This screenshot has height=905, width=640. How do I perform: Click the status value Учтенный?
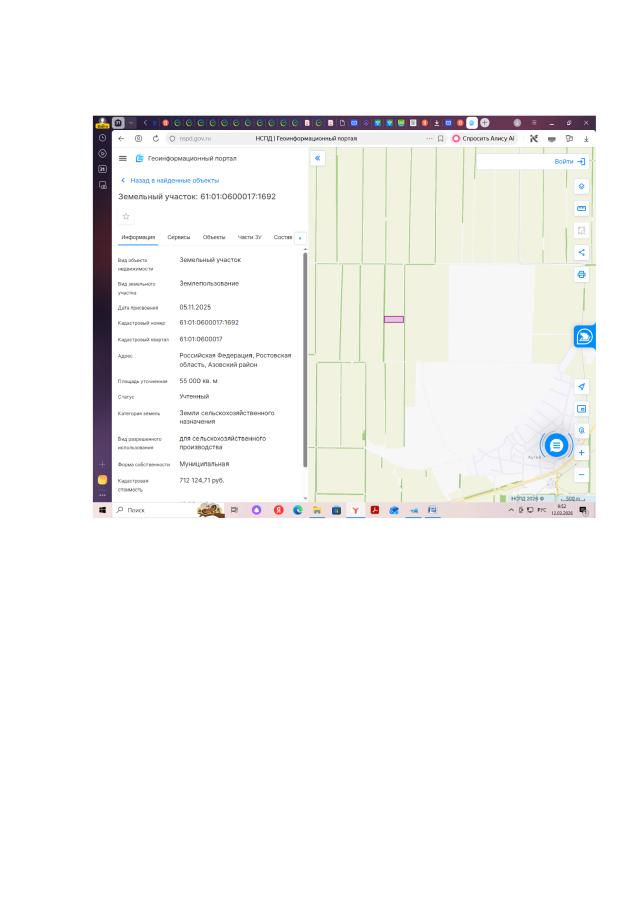tap(194, 397)
